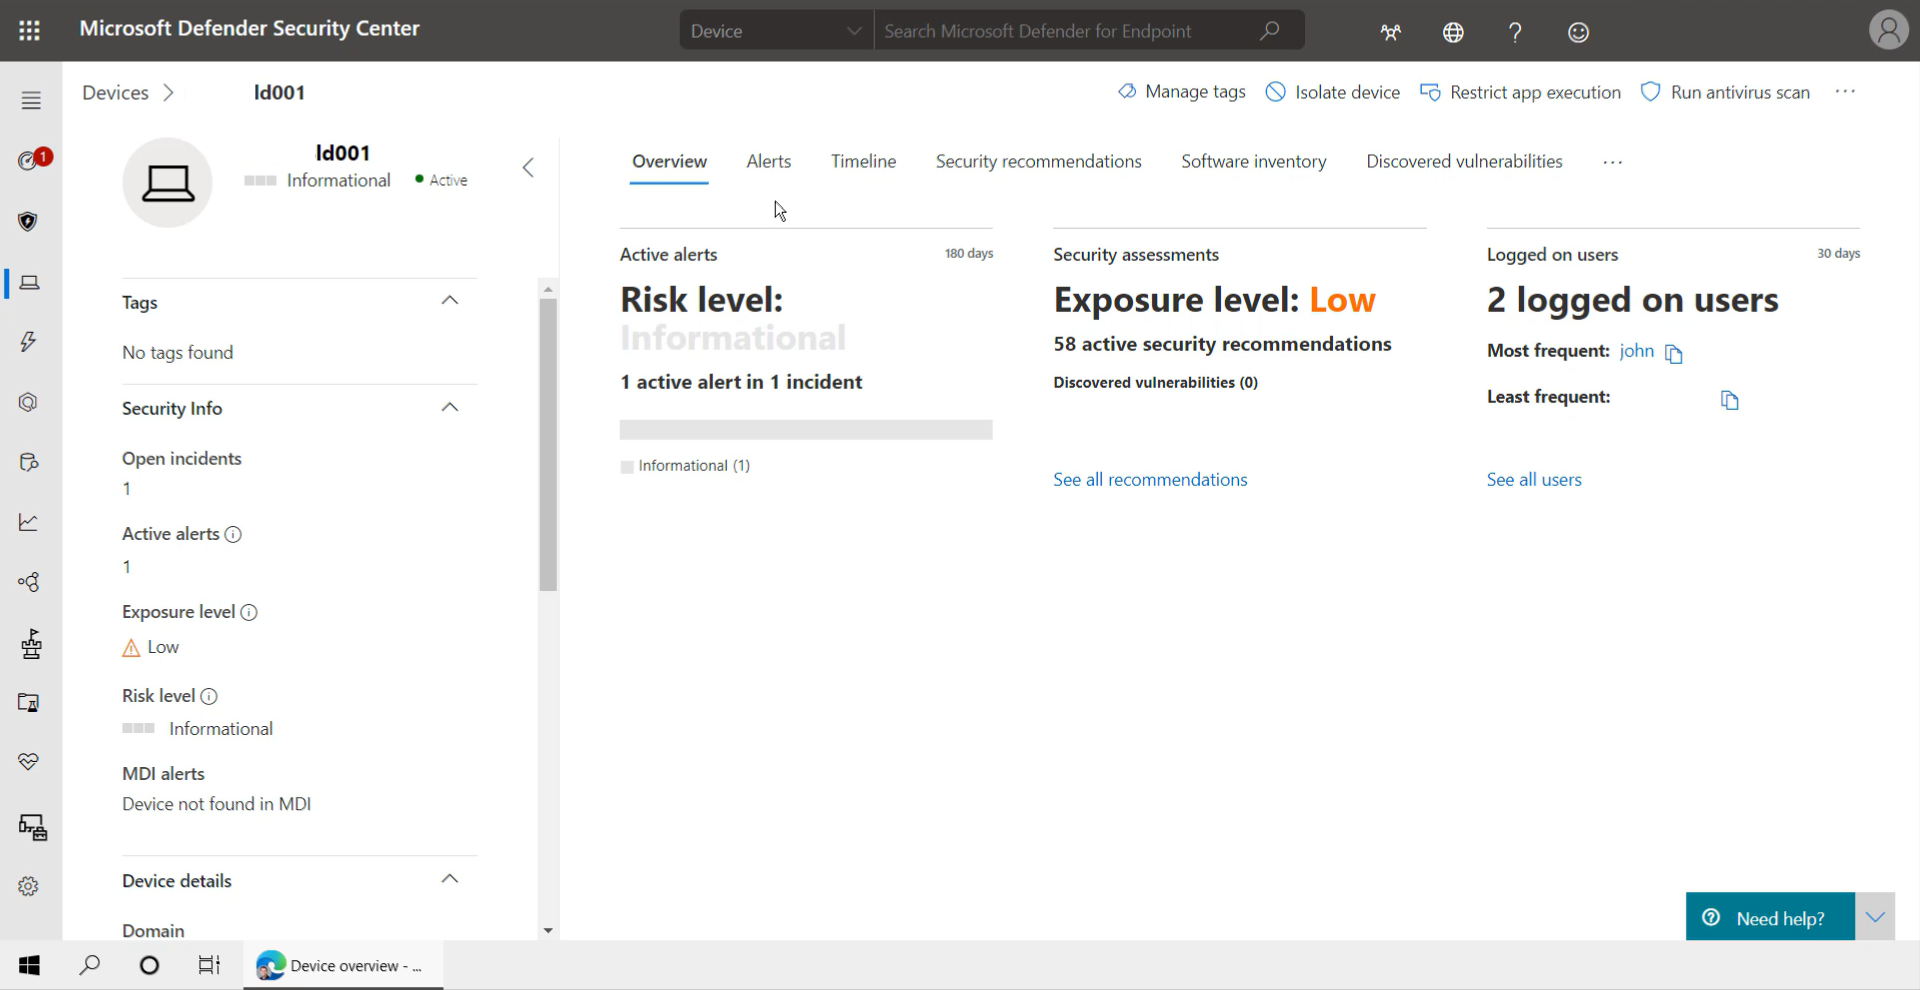
Task: Open the smiley feedback icon
Action: [x=1578, y=32]
